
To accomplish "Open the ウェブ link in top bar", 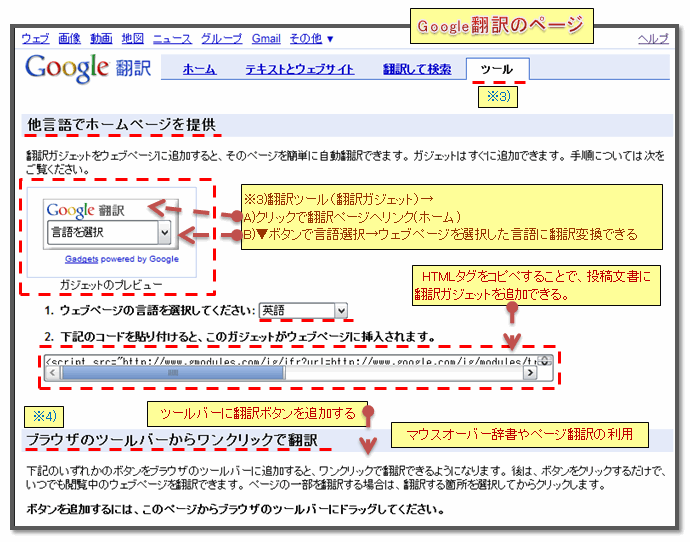I will click(x=35, y=39).
